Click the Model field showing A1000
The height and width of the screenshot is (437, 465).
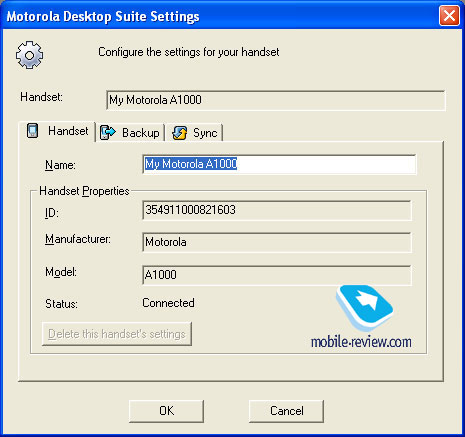(277, 275)
